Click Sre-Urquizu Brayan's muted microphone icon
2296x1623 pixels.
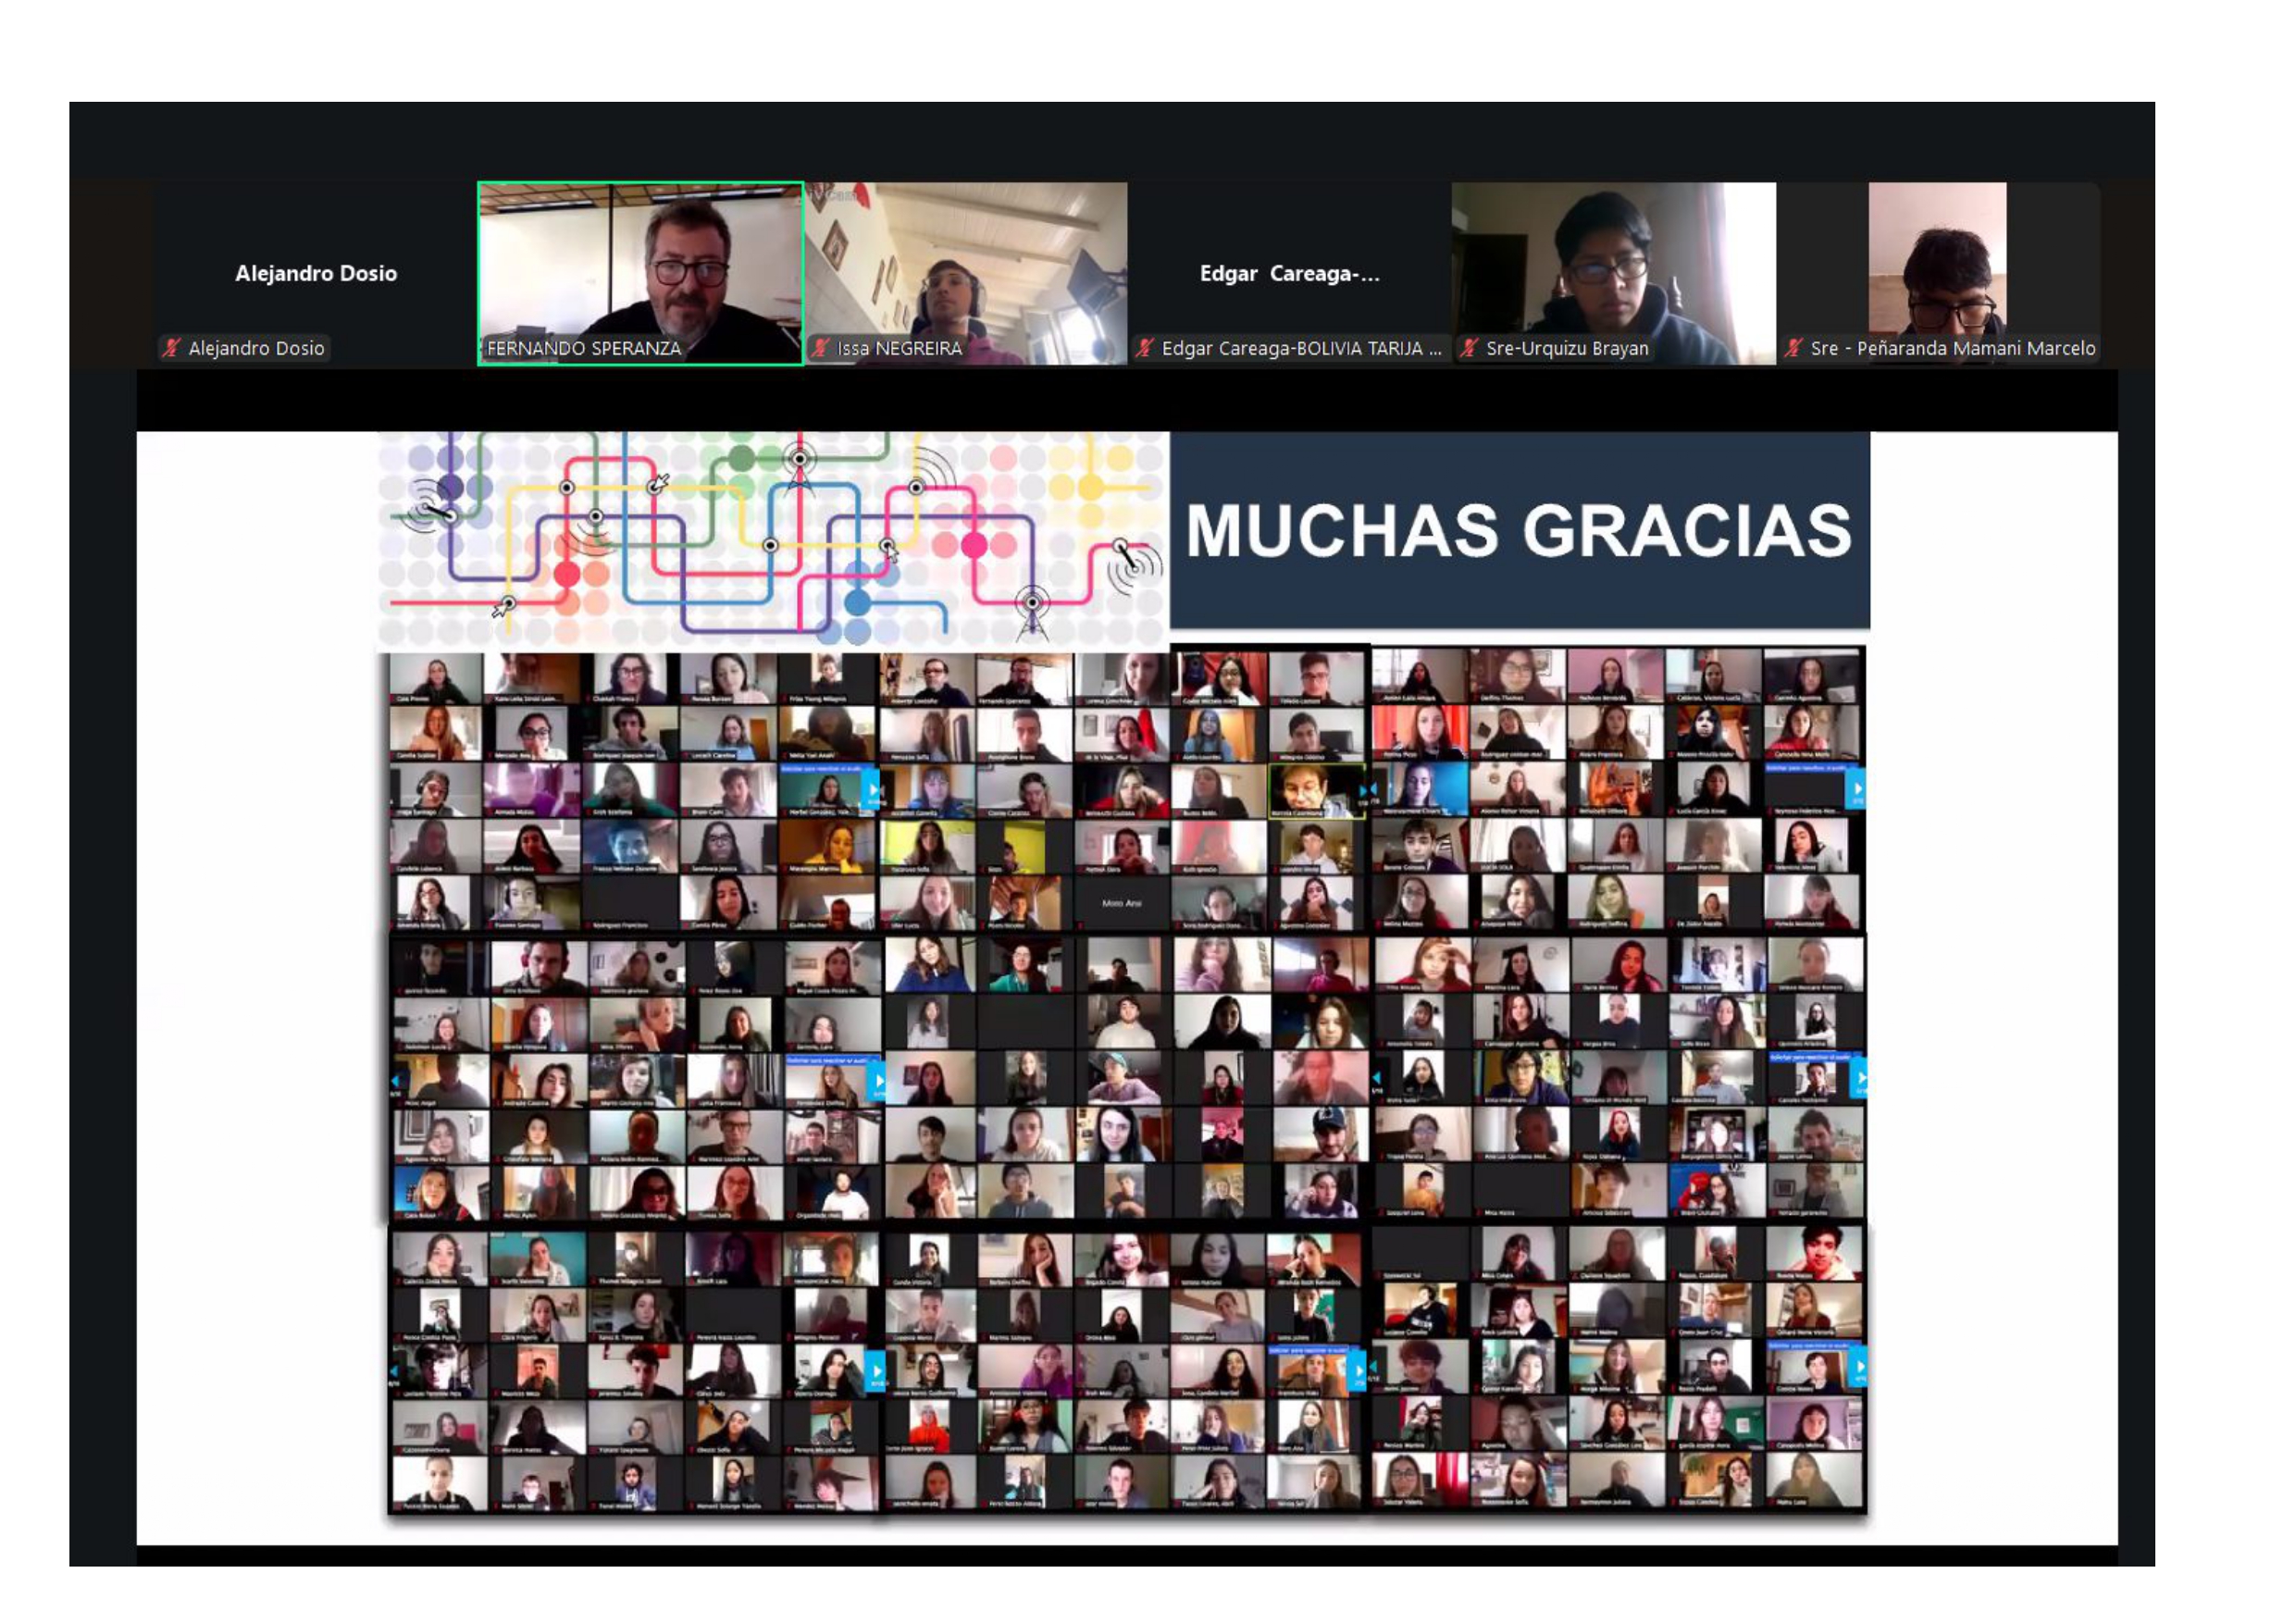point(1469,348)
